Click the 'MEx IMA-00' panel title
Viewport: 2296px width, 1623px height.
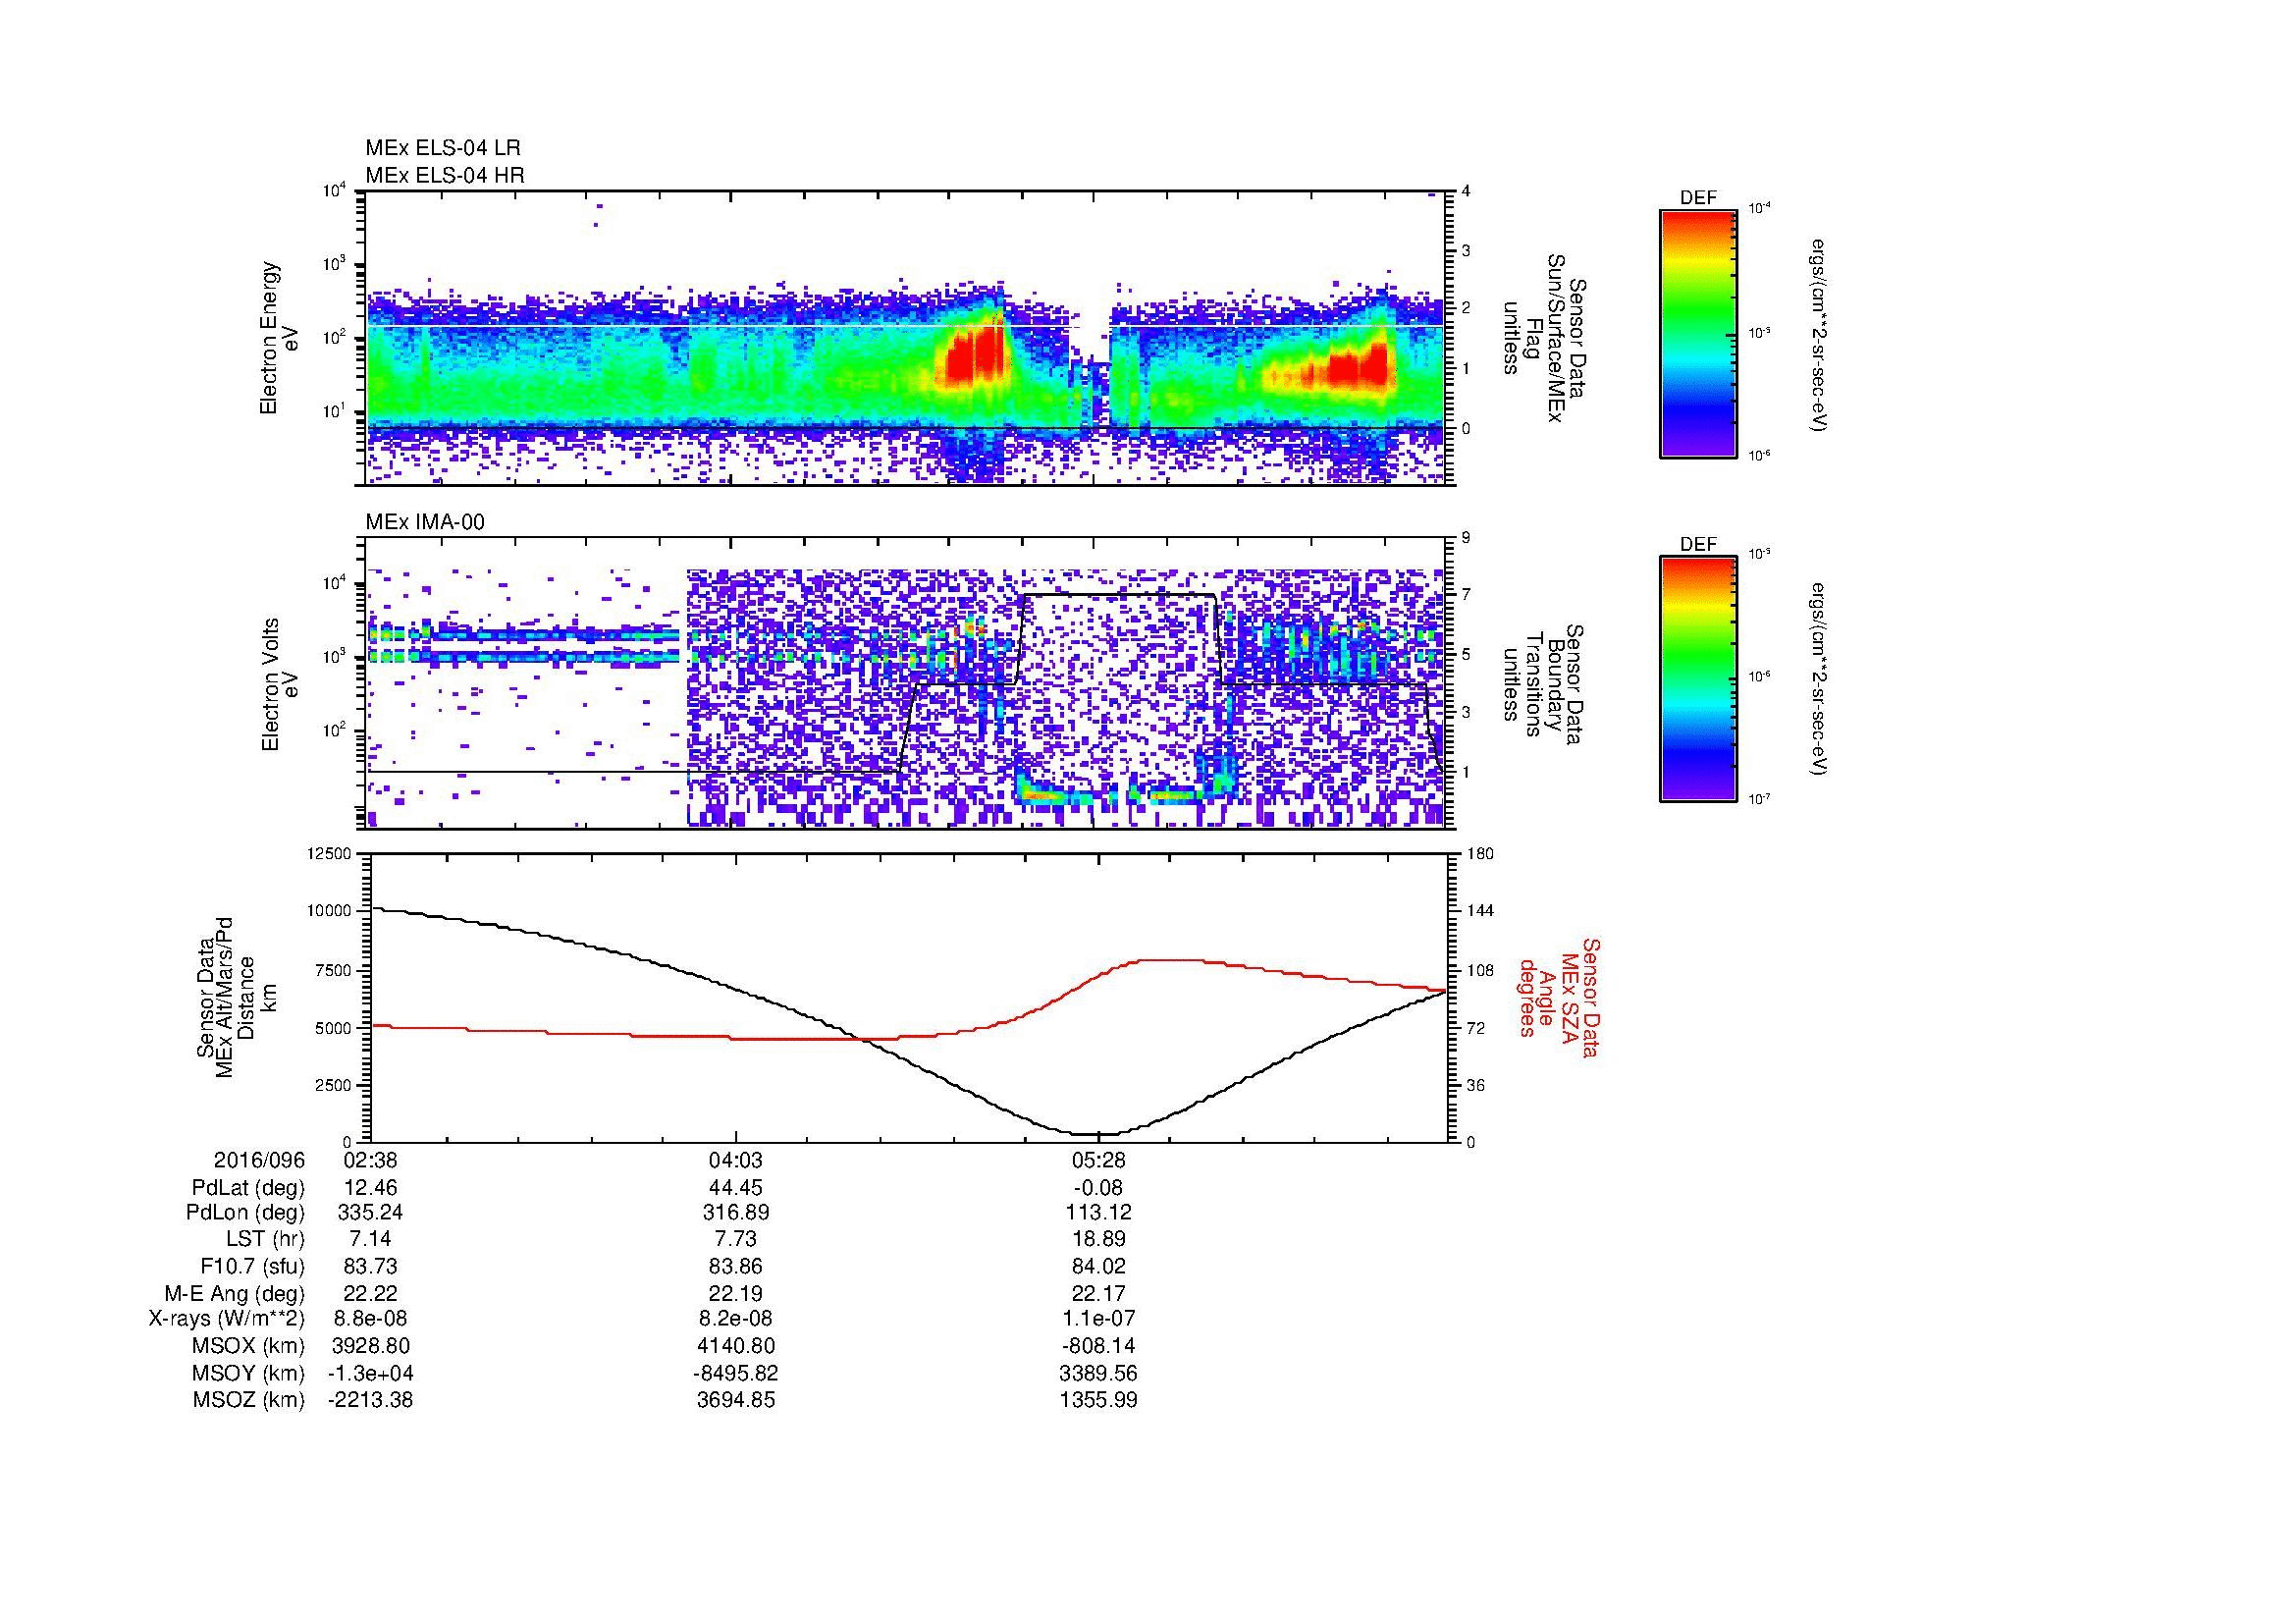click(425, 522)
